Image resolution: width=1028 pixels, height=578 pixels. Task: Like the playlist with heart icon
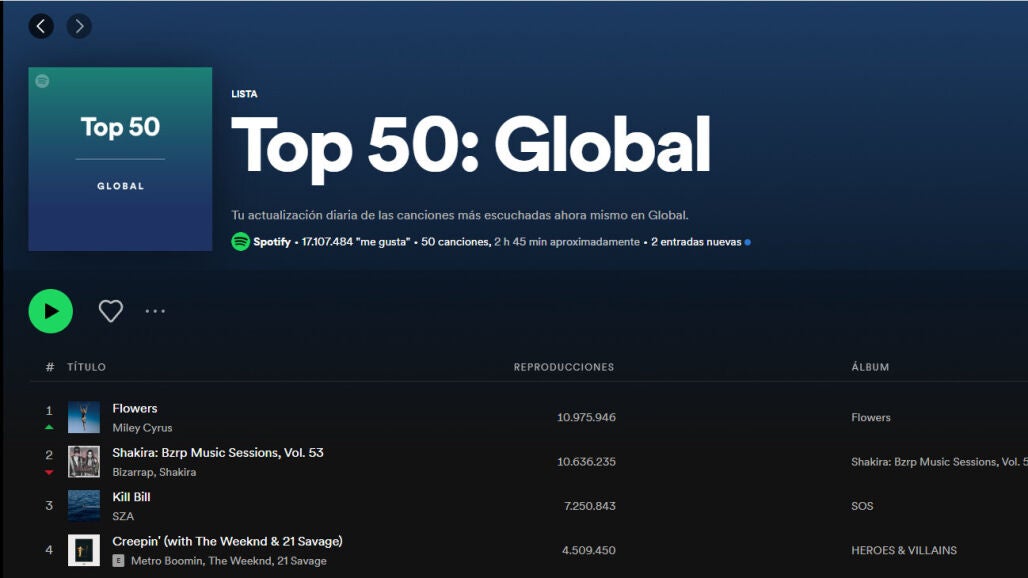[x=111, y=311]
